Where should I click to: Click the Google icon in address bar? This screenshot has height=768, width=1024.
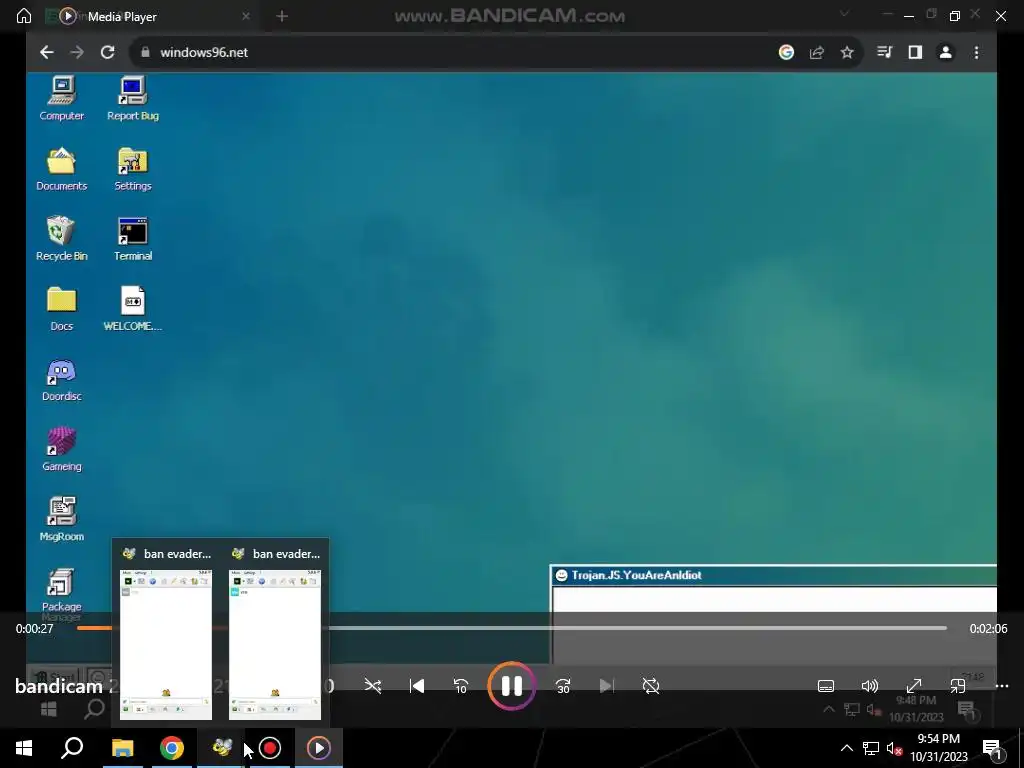point(786,52)
